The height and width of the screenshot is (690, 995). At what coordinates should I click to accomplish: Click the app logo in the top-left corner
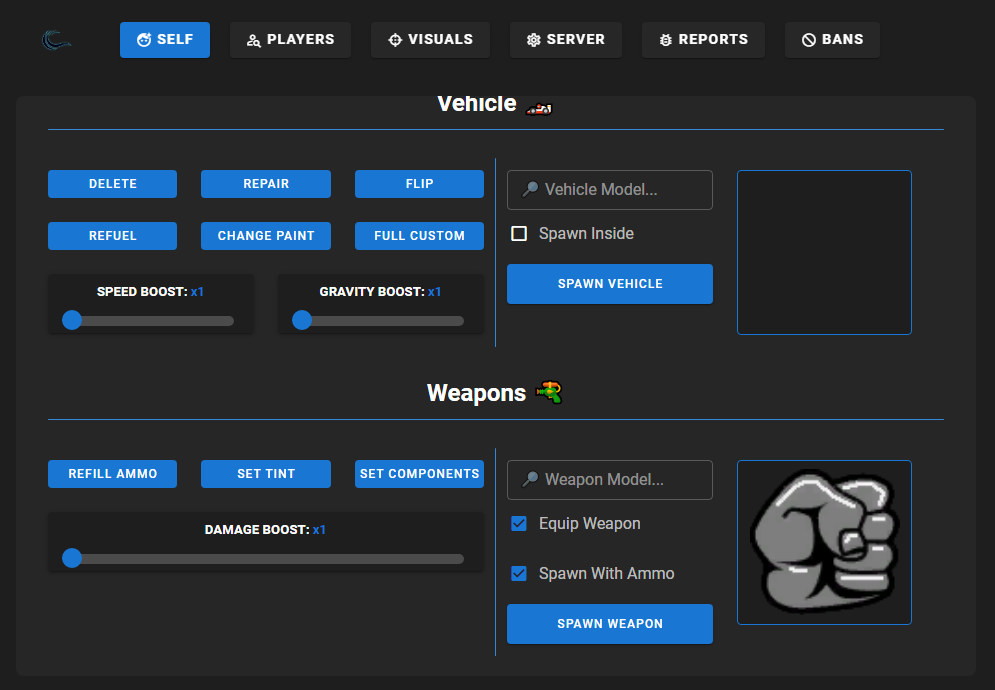point(56,39)
